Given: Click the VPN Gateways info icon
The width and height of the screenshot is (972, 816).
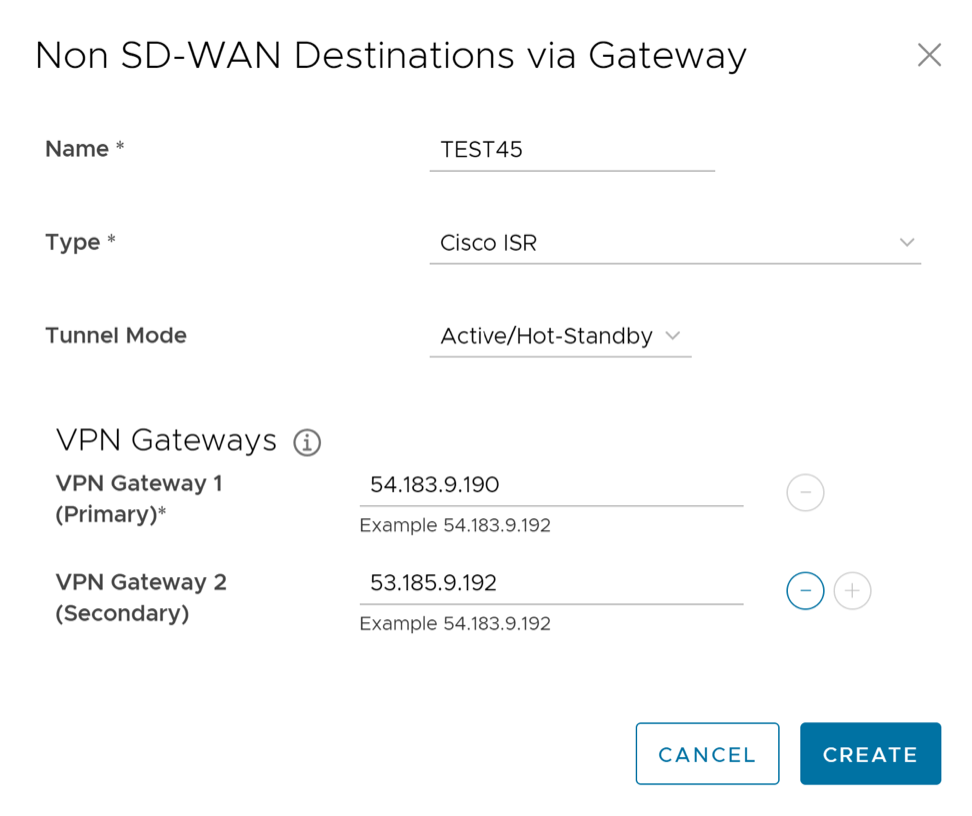Looking at the screenshot, I should tap(307, 442).
